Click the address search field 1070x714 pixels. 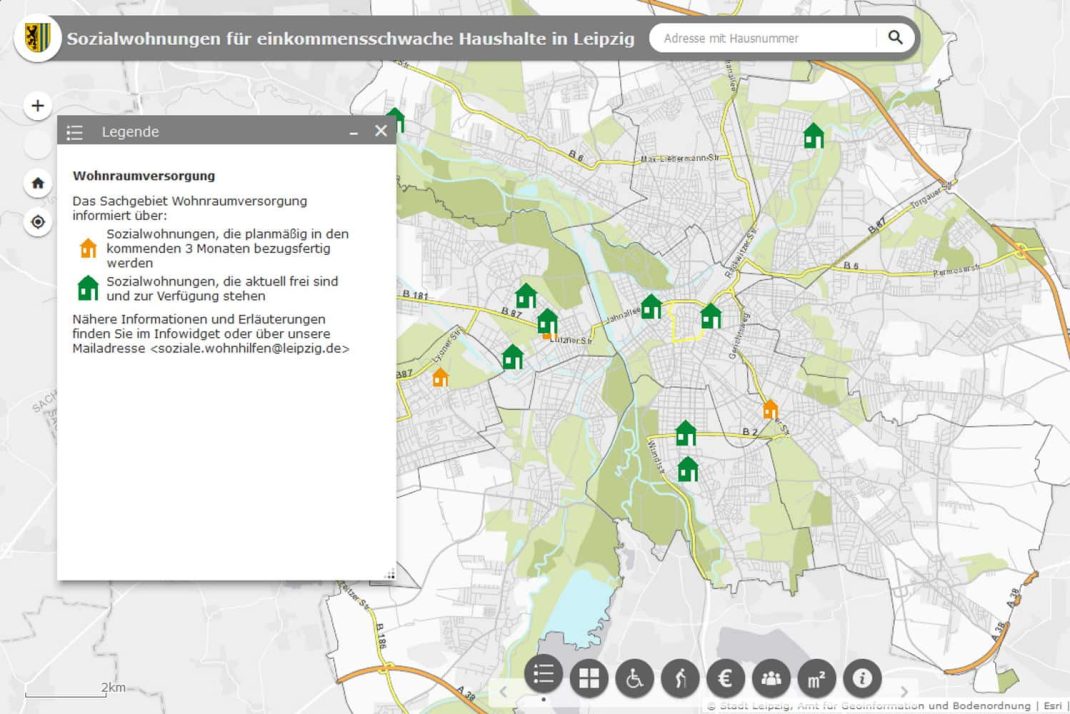click(x=770, y=37)
